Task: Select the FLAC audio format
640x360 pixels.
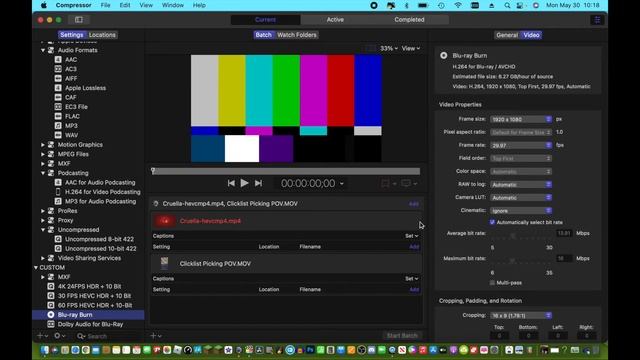Action: pos(72,116)
